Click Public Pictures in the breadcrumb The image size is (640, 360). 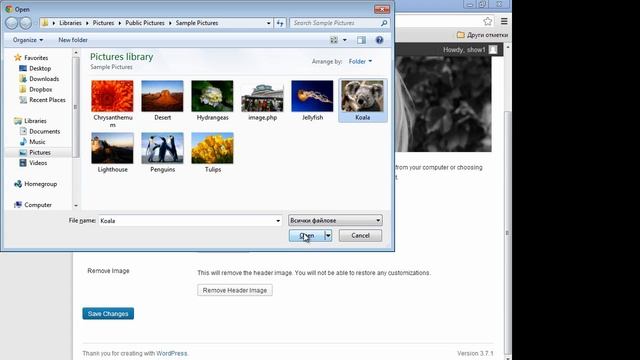click(x=145, y=23)
